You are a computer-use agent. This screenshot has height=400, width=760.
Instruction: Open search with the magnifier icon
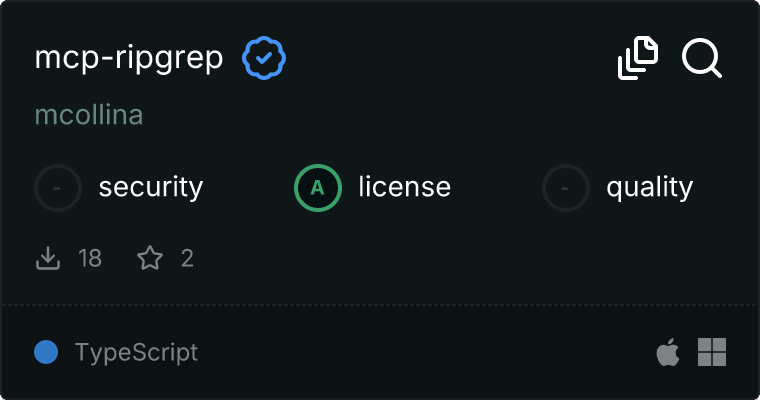pos(702,58)
